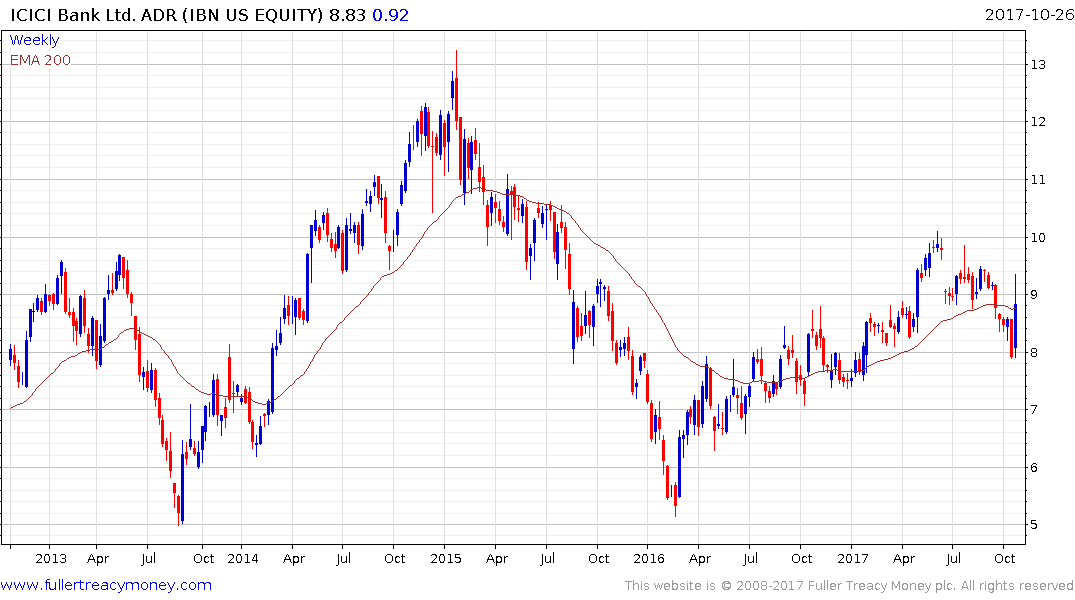Image resolution: width=1075 pixels, height=600 pixels.
Task: Click the 5 price axis label
Action: coord(1034,525)
